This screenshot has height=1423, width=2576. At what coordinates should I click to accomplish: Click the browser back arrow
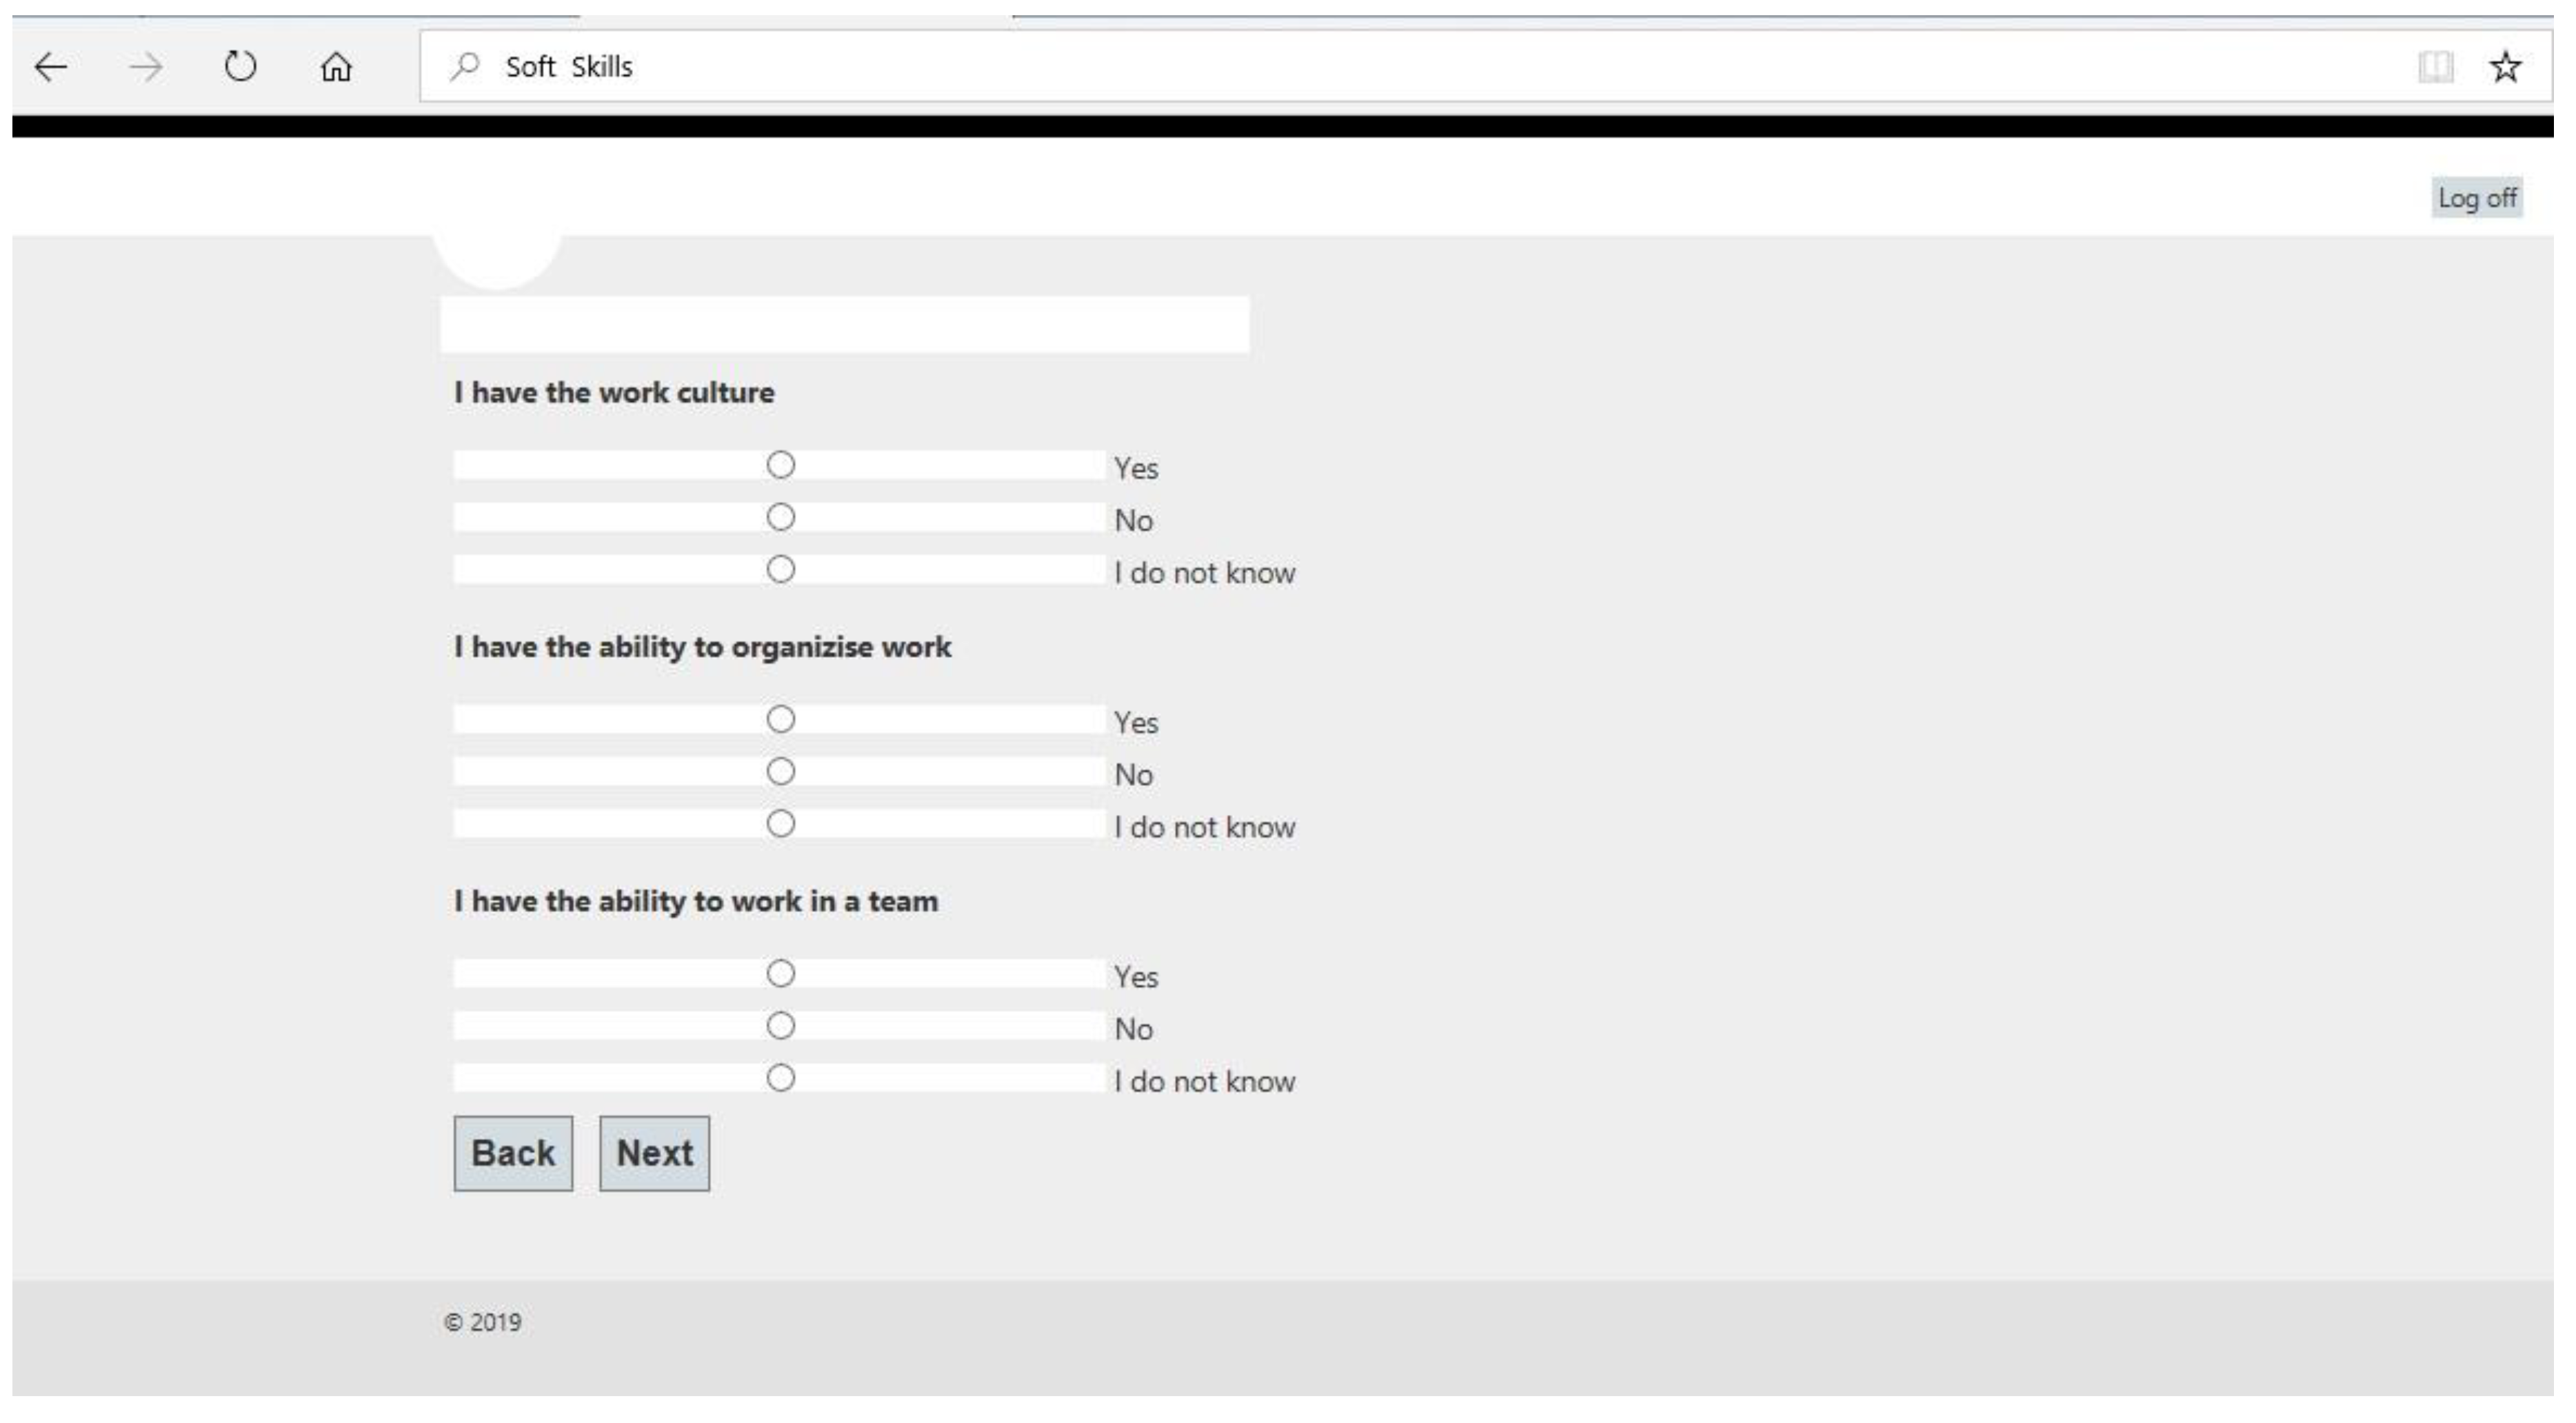51,67
